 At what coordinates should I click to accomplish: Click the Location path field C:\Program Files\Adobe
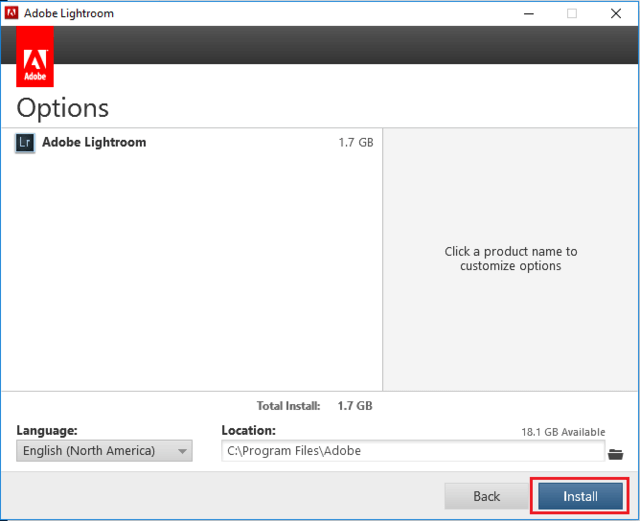coord(412,451)
